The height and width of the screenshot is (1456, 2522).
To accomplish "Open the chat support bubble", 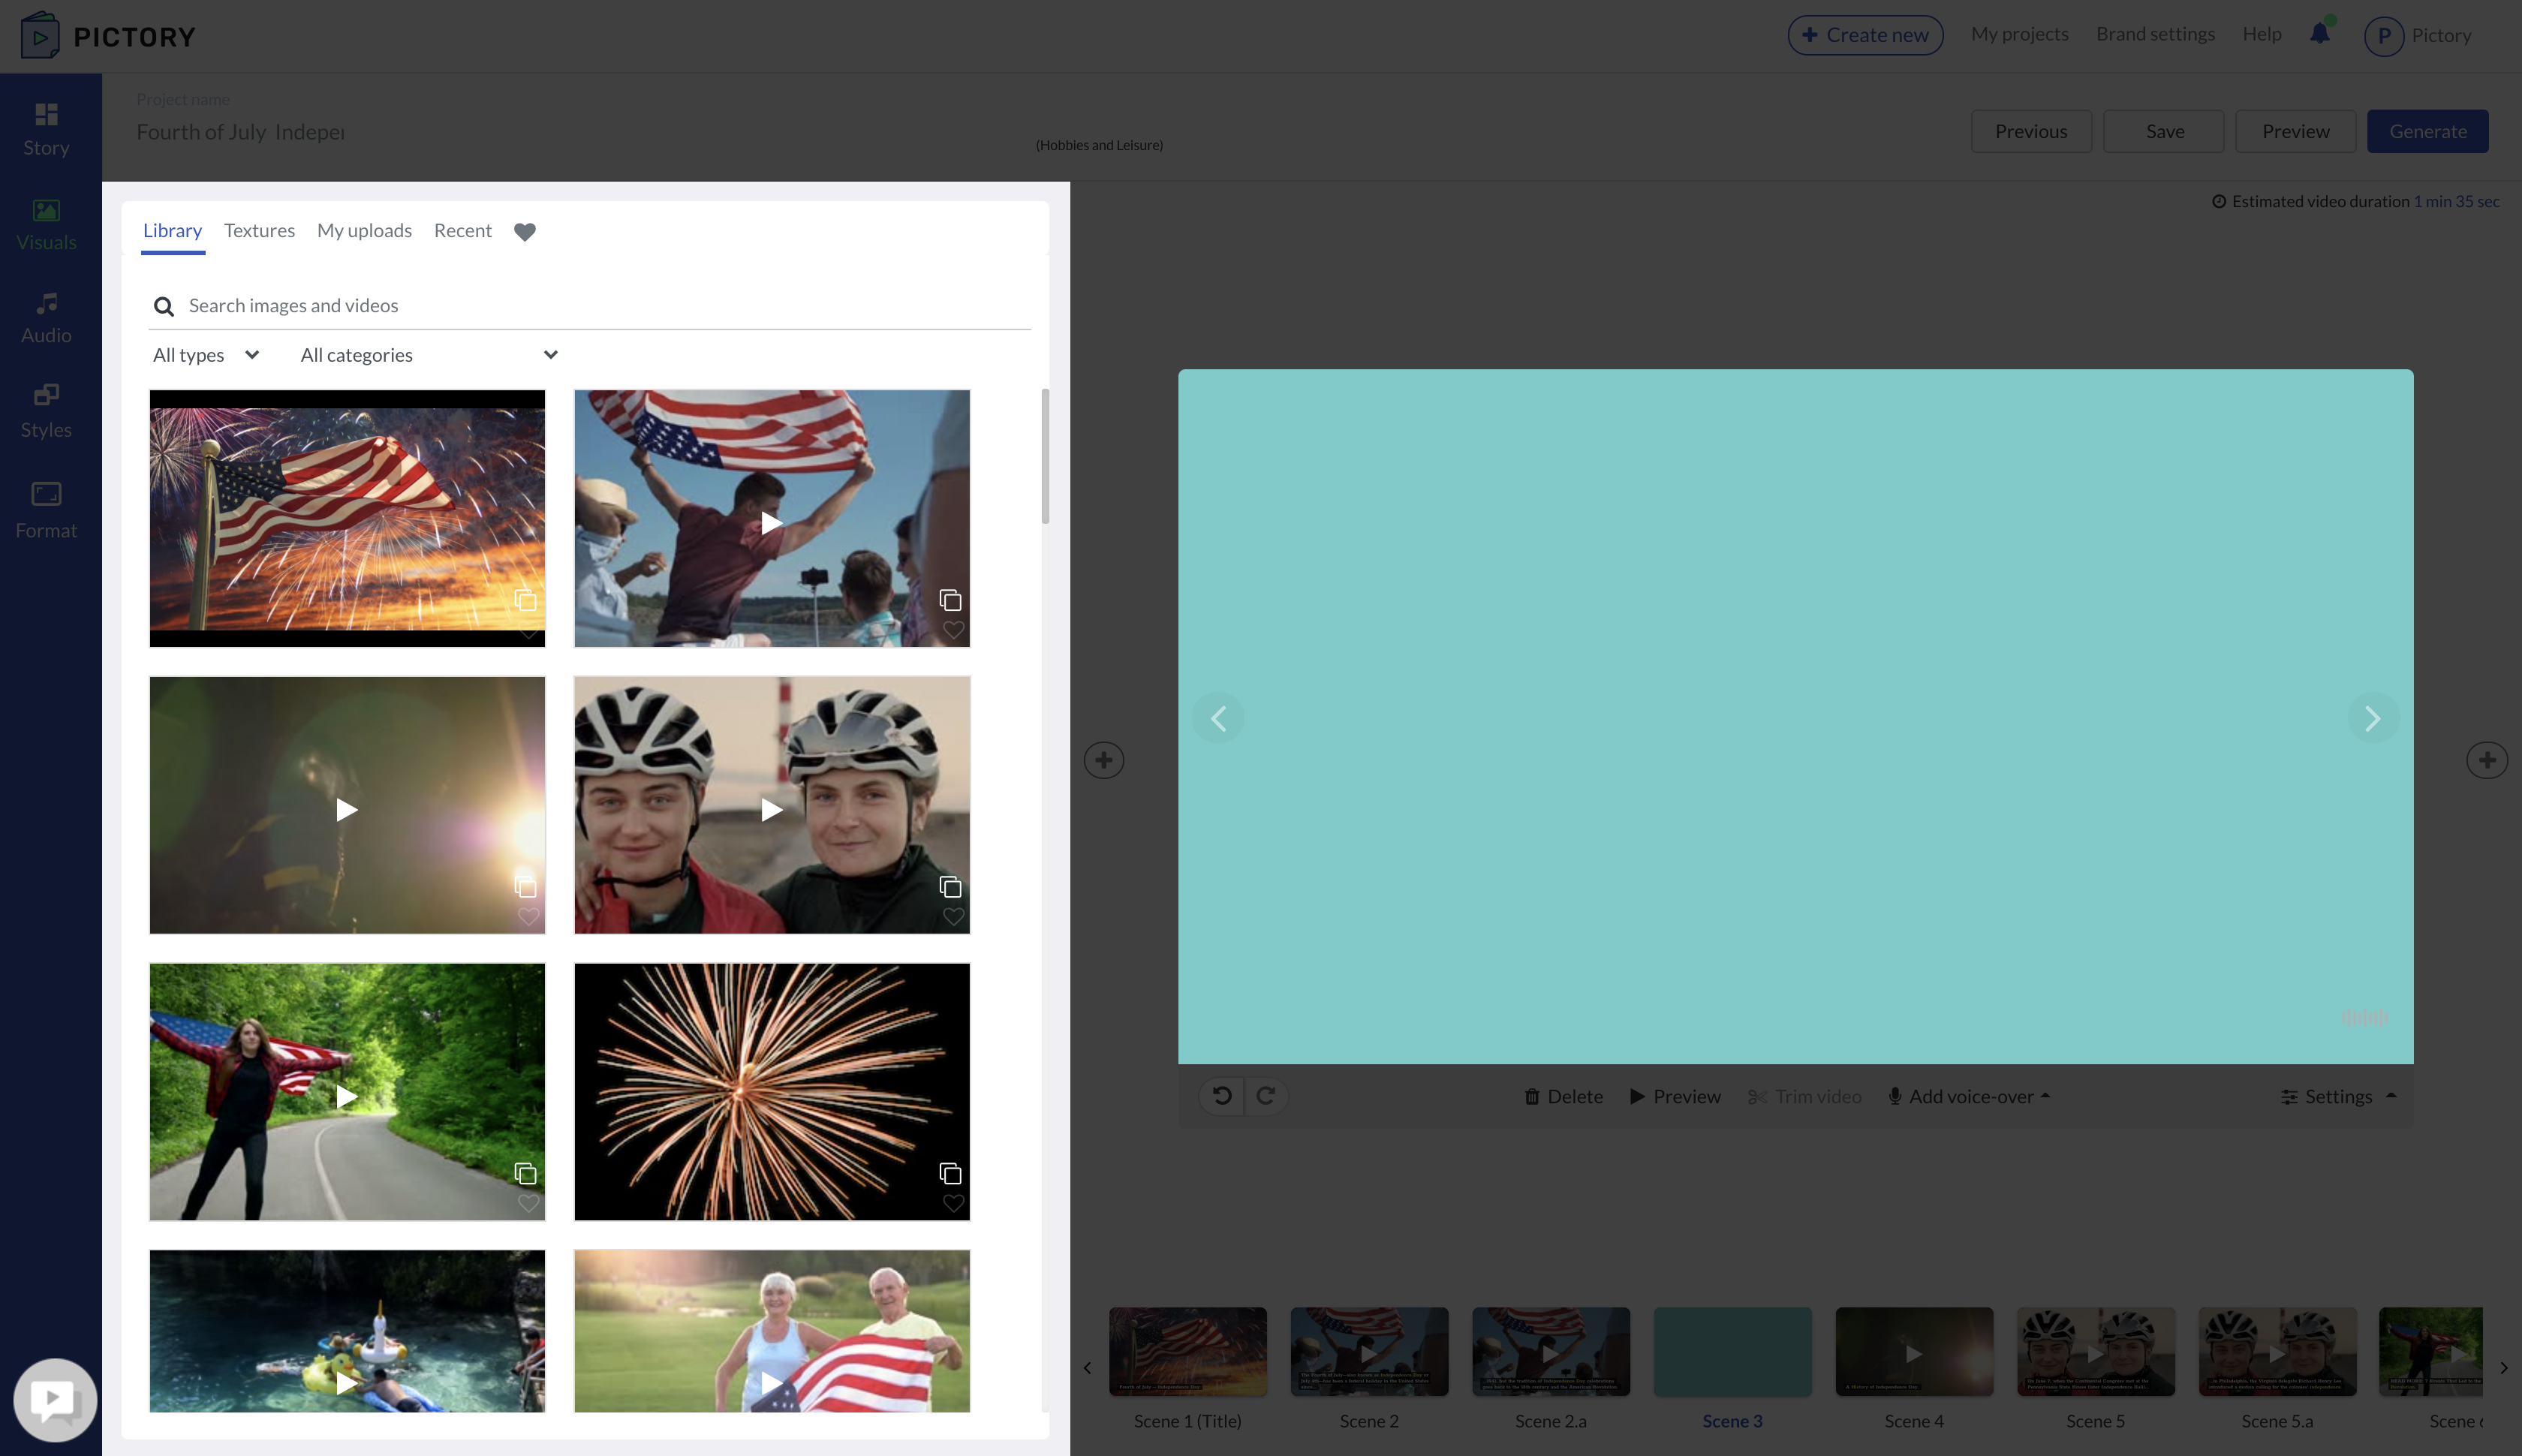I will tap(55, 1399).
